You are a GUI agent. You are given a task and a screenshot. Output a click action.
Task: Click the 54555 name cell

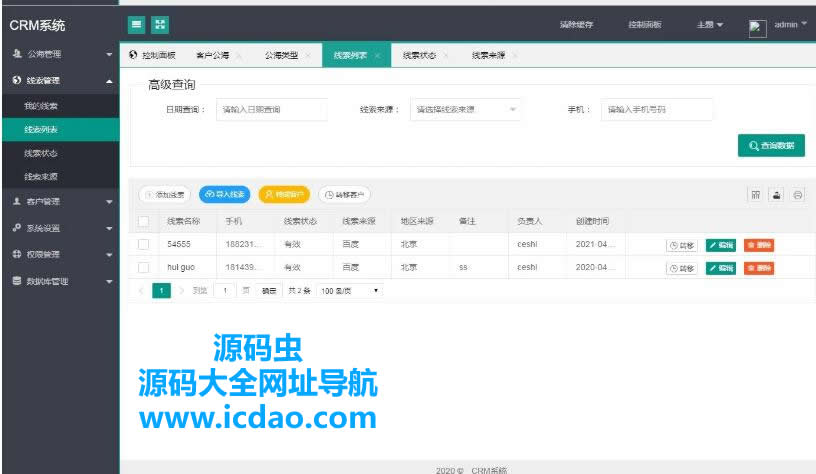pyautogui.click(x=179, y=244)
